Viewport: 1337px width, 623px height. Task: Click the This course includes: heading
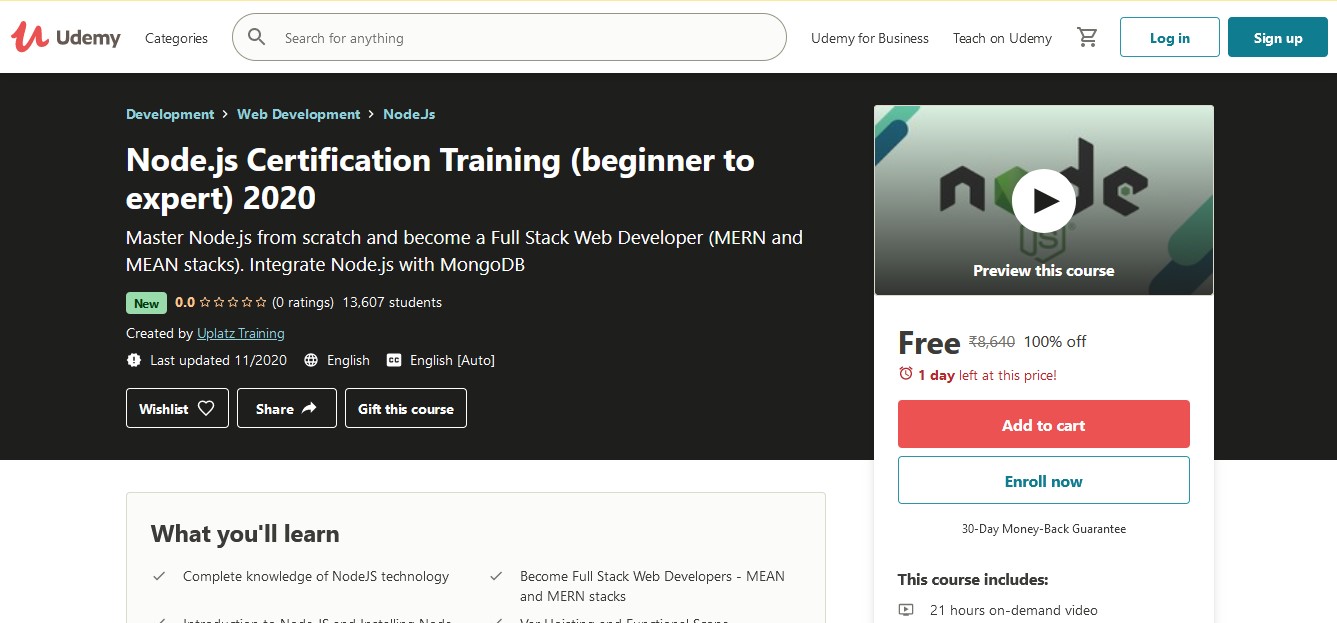click(x=973, y=579)
